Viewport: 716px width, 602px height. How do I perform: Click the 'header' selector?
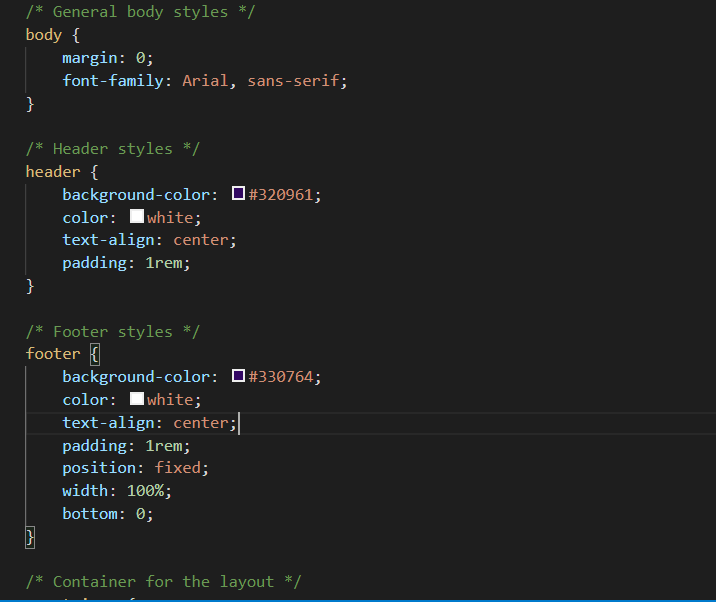[x=53, y=172]
